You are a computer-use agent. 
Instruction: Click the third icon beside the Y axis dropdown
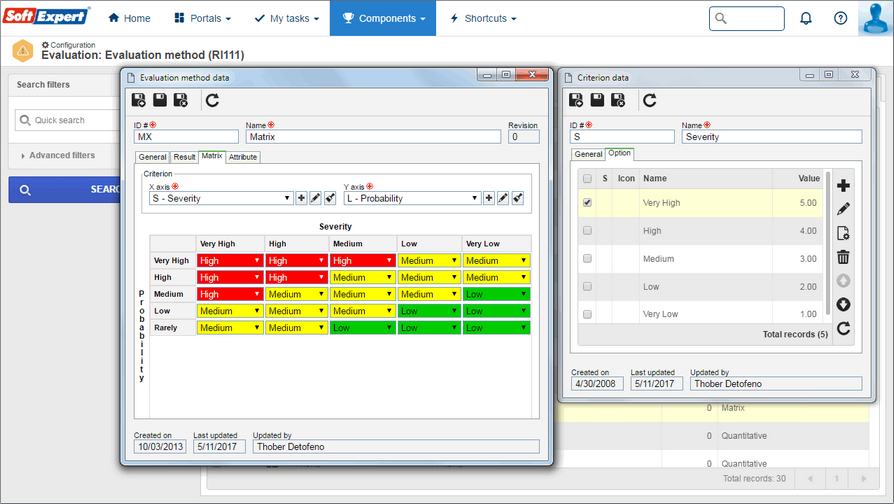click(517, 198)
